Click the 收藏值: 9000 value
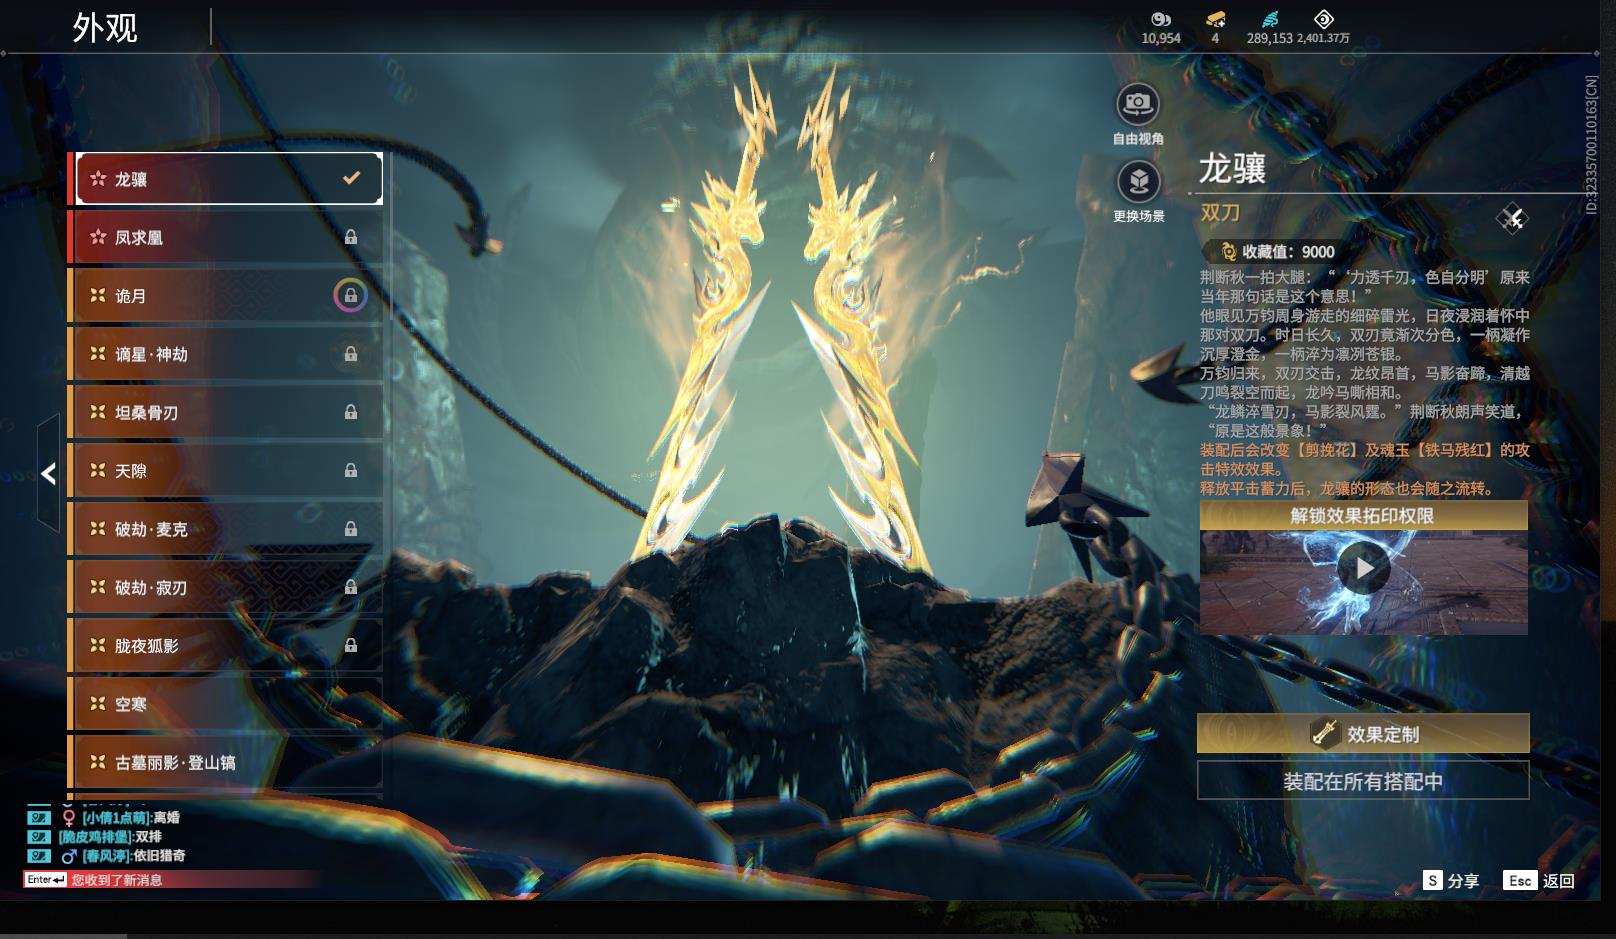The height and width of the screenshot is (939, 1616). point(1288,252)
